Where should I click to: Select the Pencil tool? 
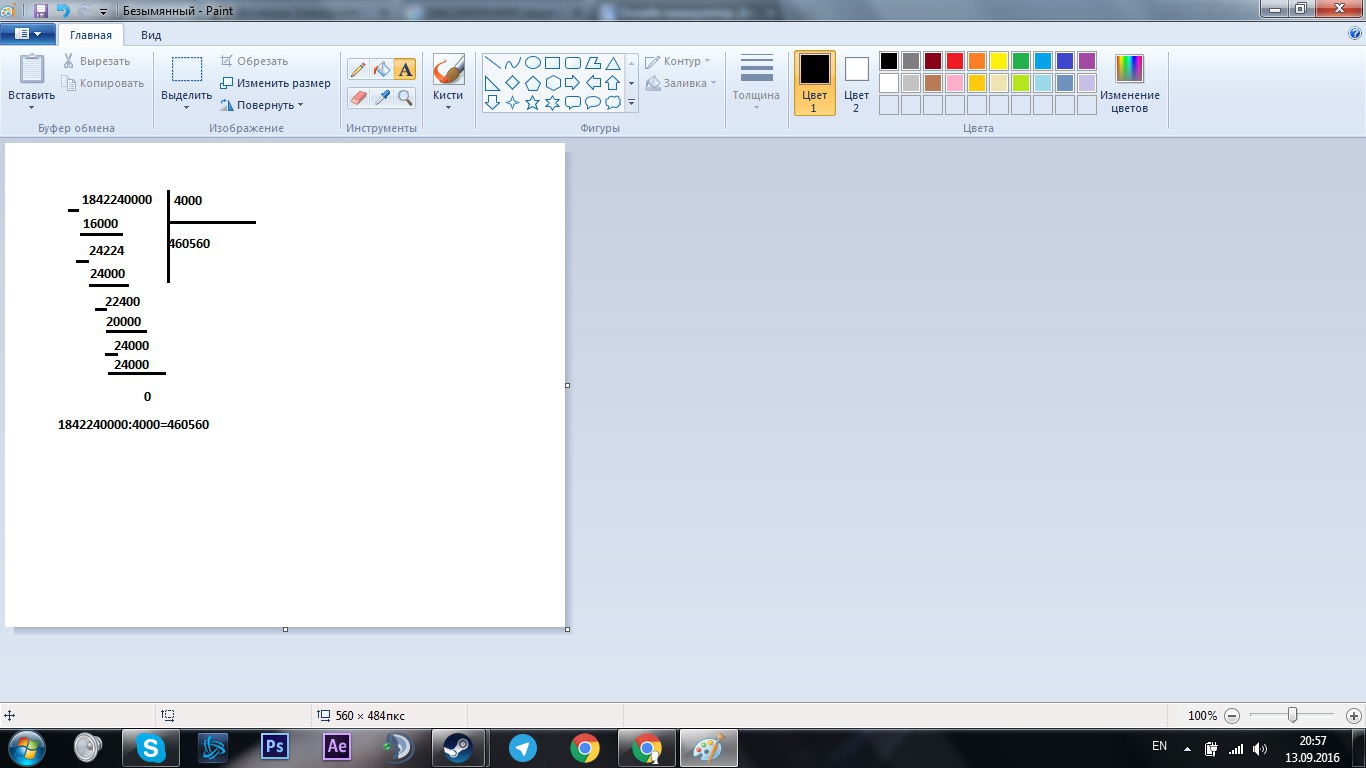point(358,69)
